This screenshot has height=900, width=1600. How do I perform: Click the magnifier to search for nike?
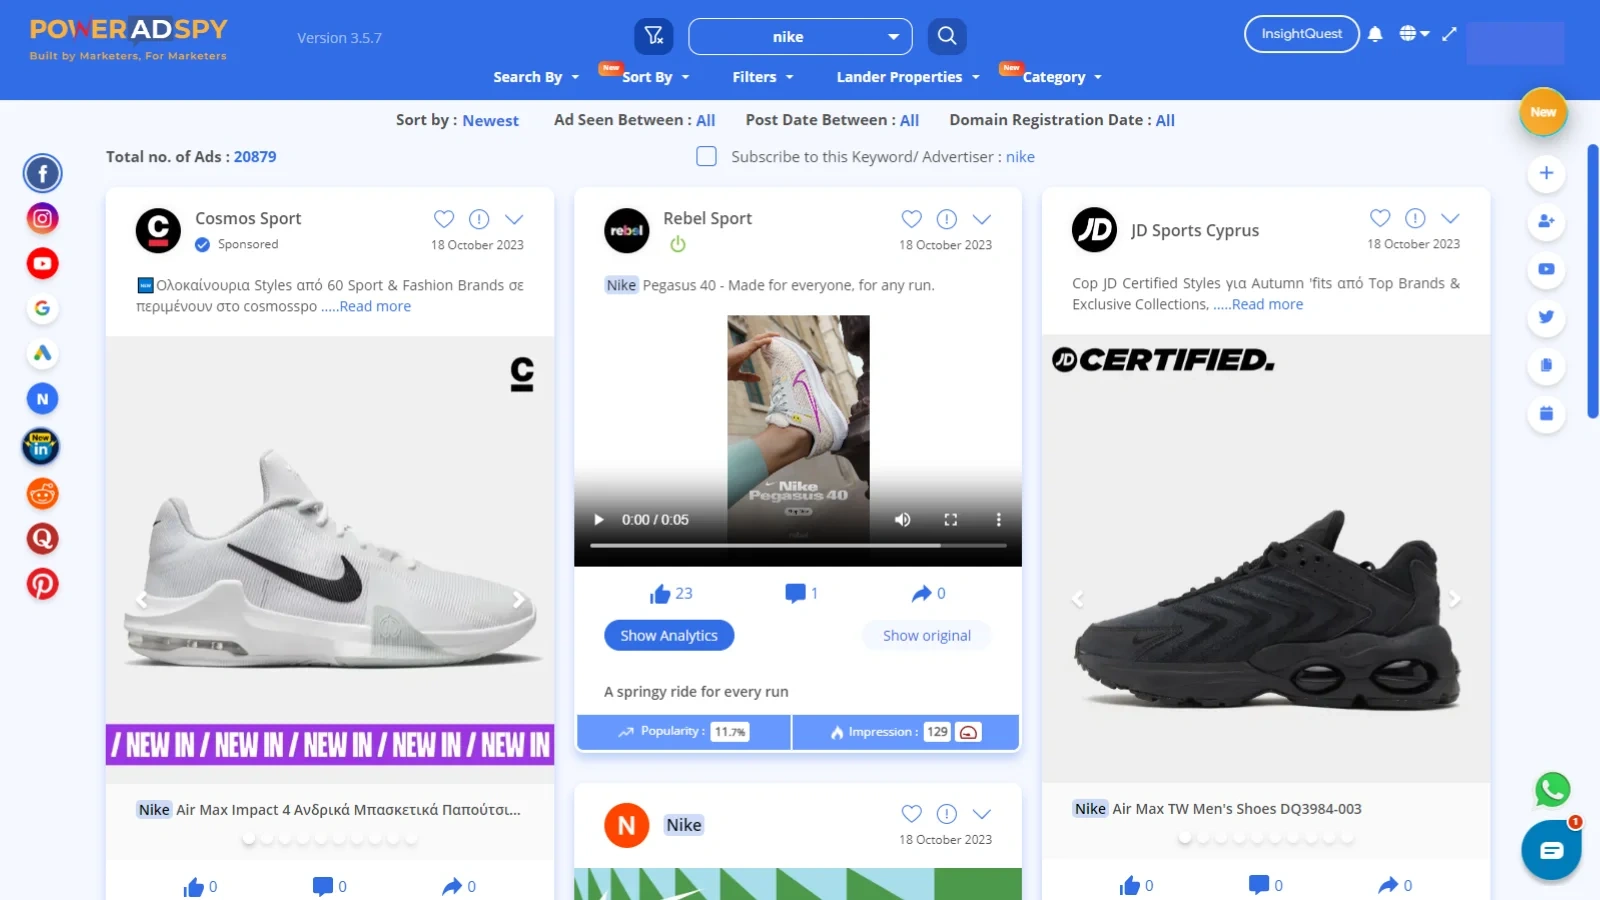(945, 36)
